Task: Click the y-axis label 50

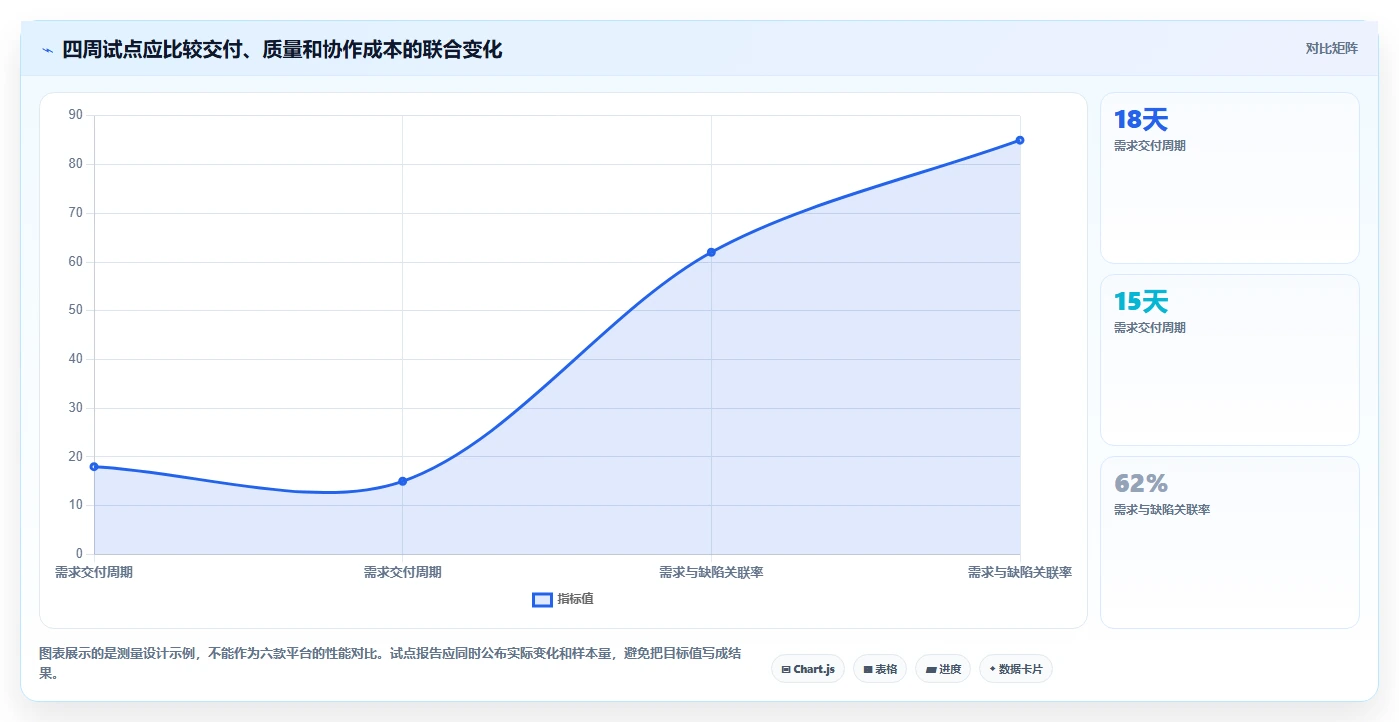Action: pos(76,310)
